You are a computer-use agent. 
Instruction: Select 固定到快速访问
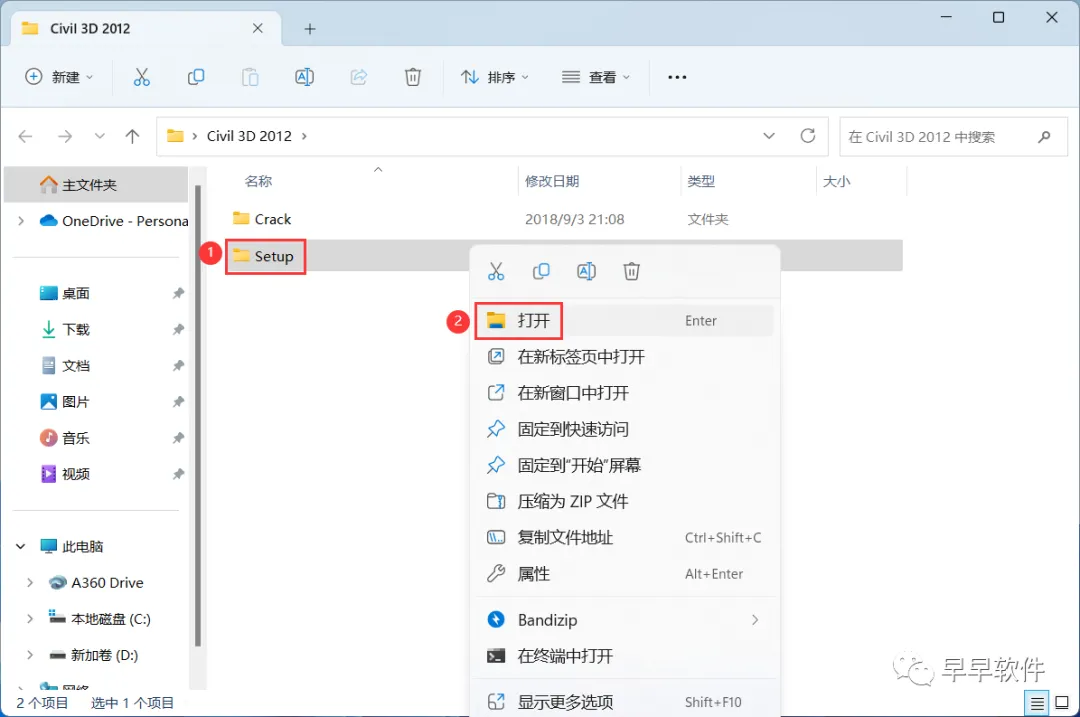coord(625,429)
